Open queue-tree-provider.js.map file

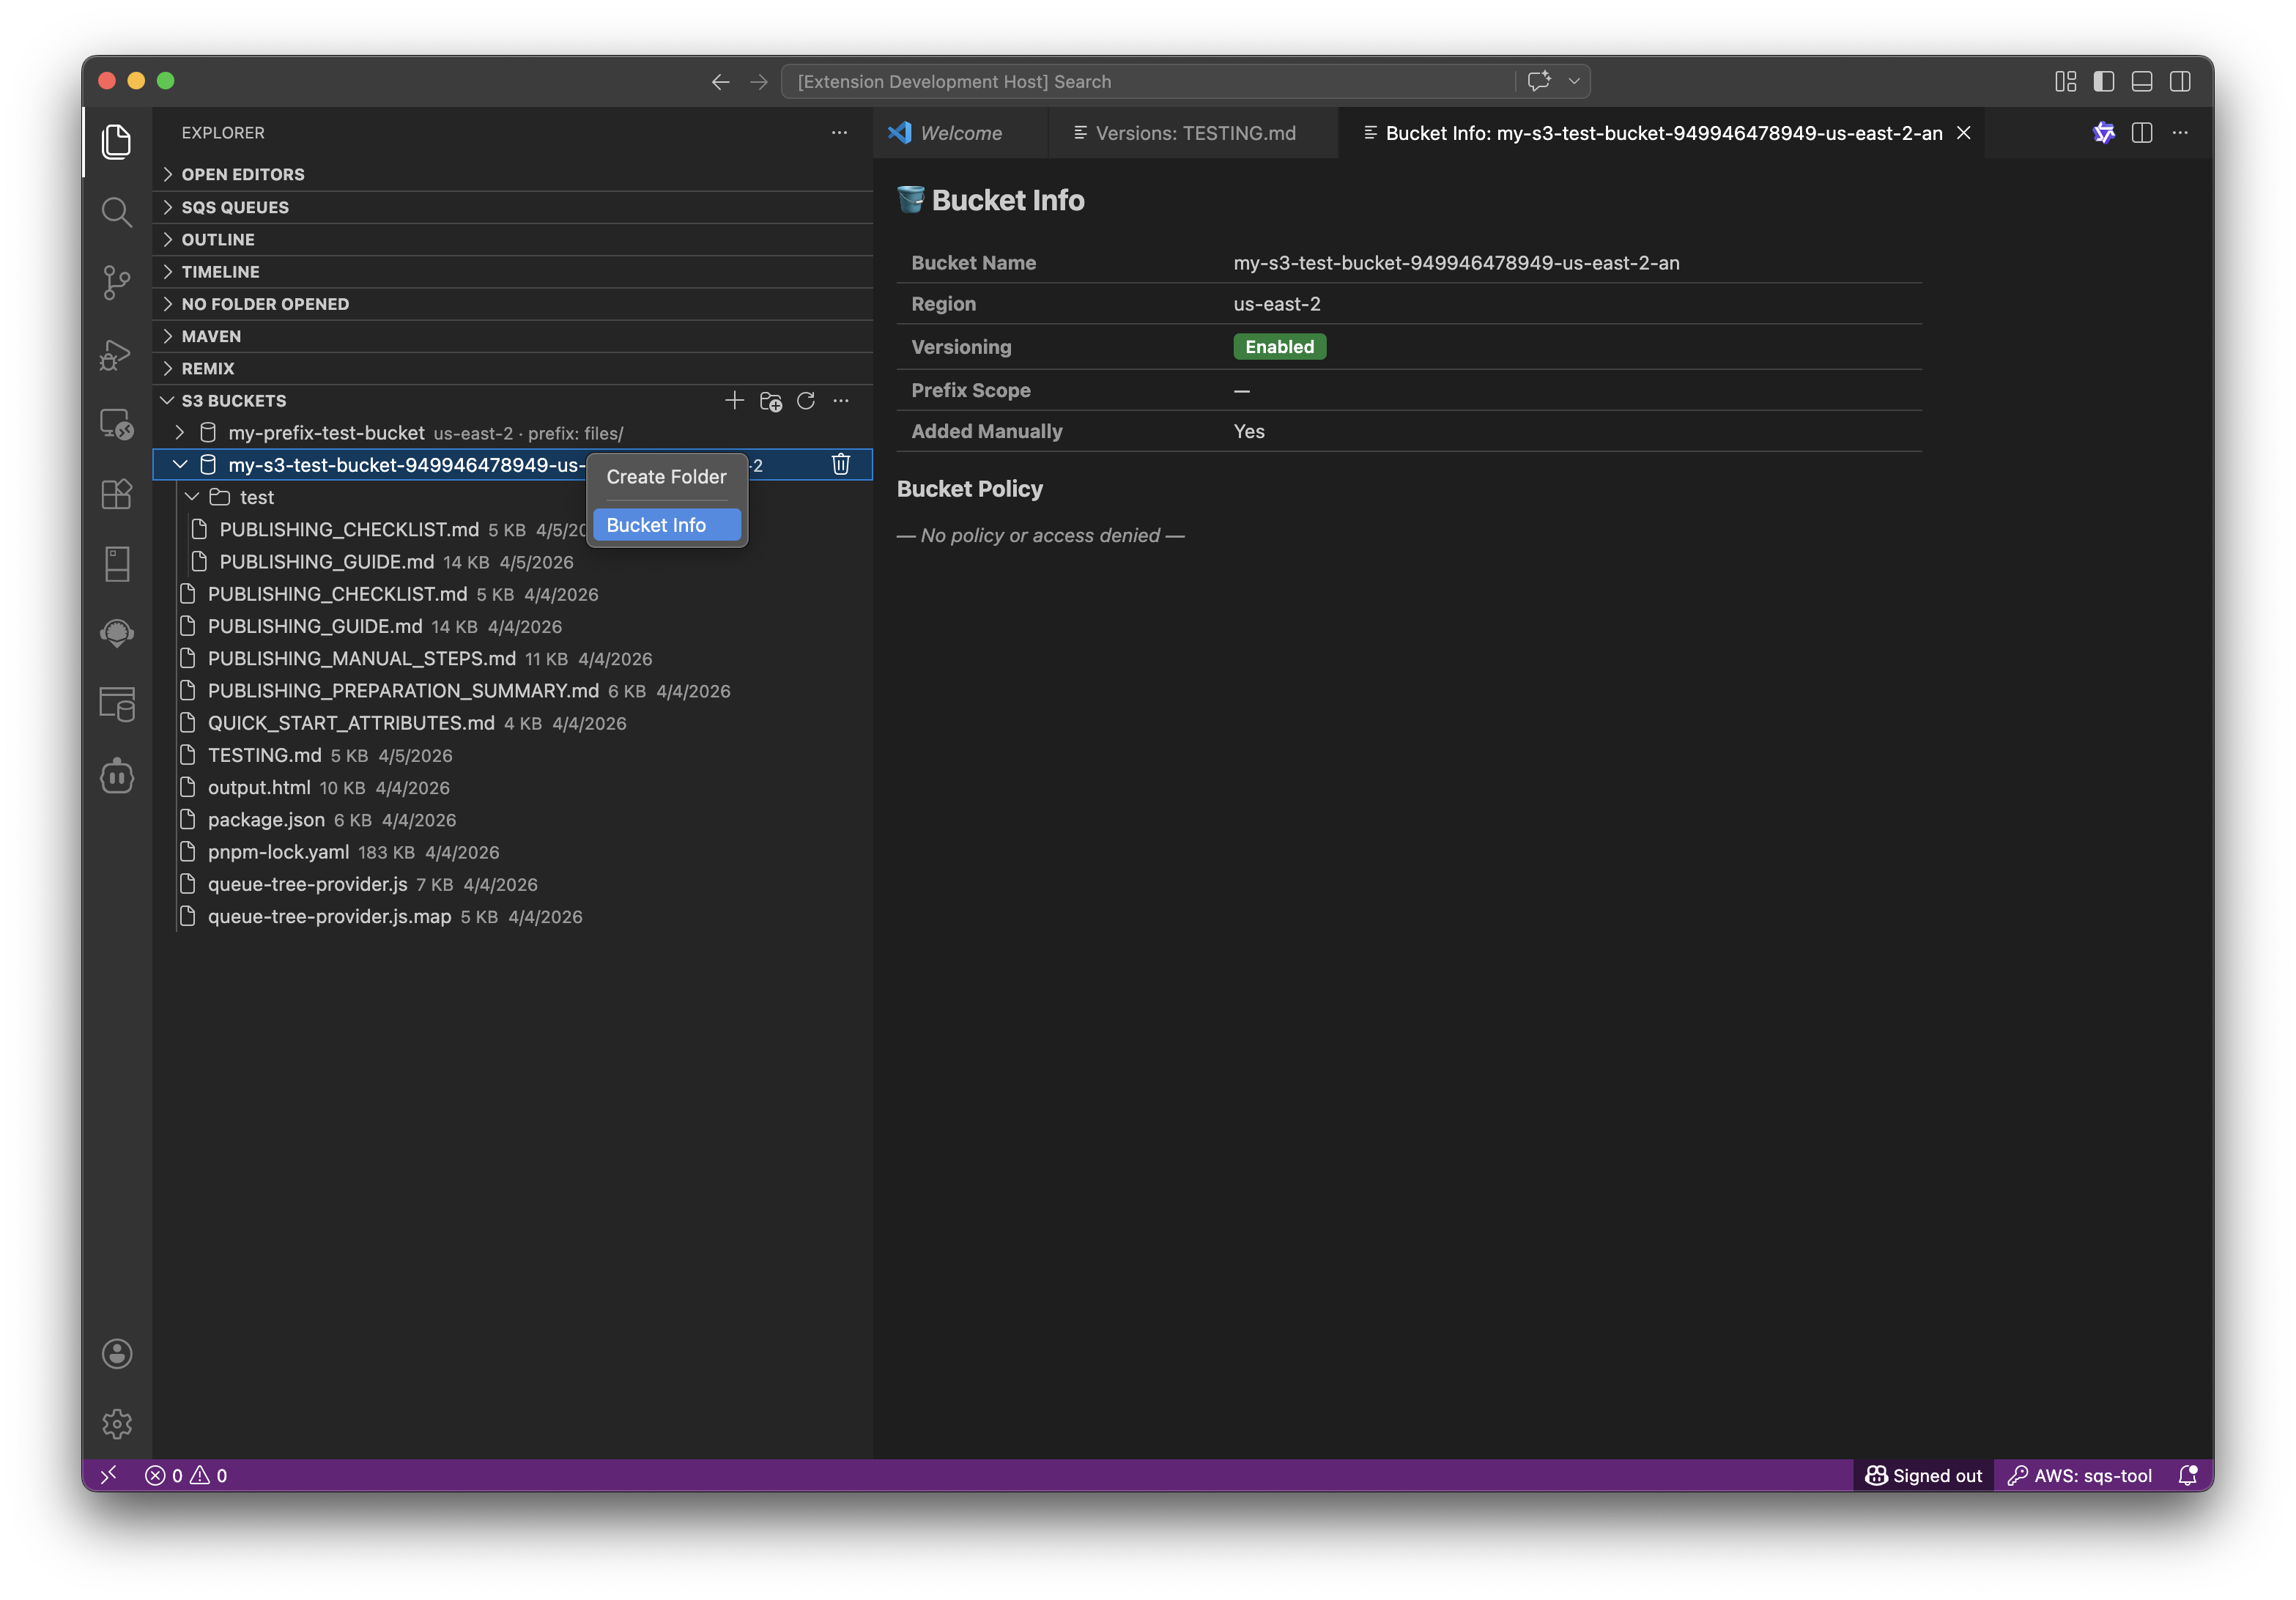(513, 917)
